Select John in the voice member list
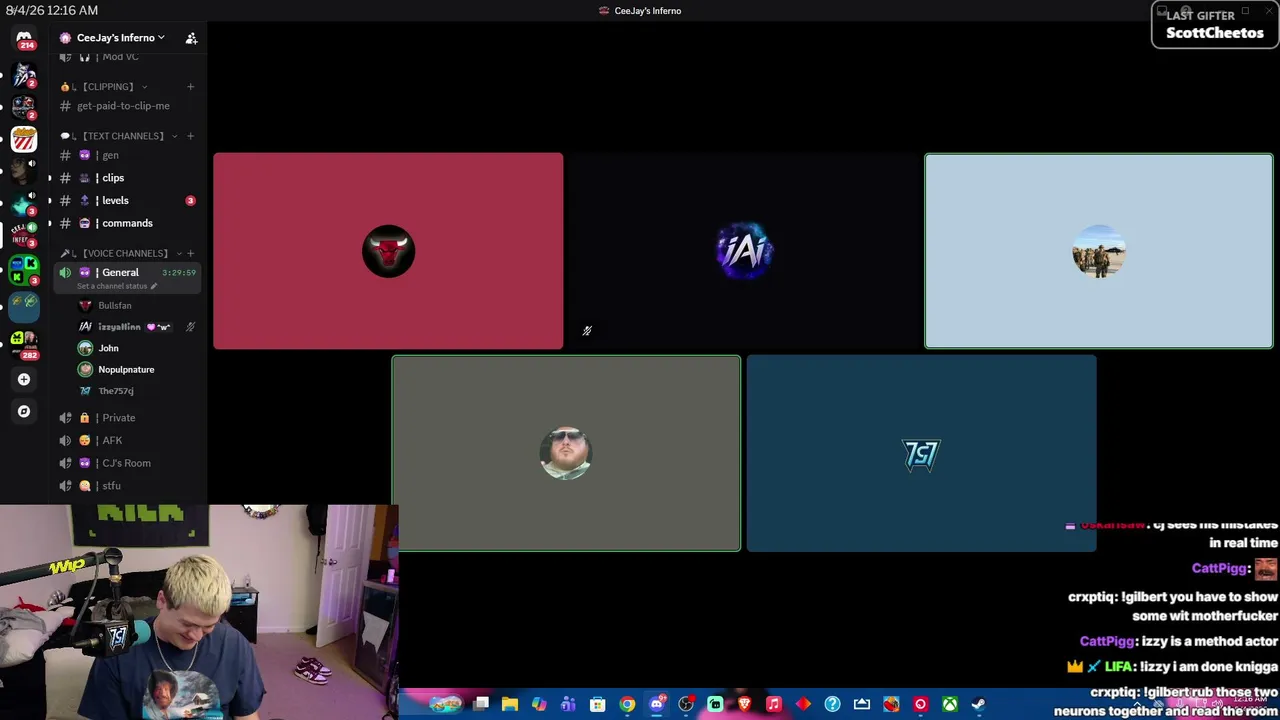Image resolution: width=1280 pixels, height=720 pixels. [138, 348]
